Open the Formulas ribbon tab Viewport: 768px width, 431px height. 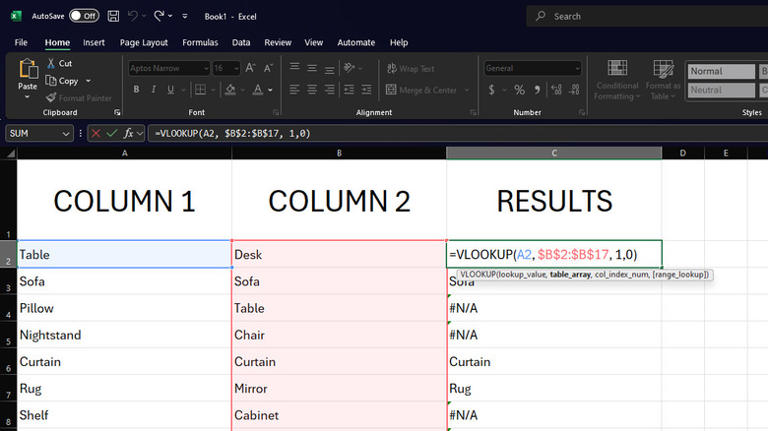(x=200, y=43)
